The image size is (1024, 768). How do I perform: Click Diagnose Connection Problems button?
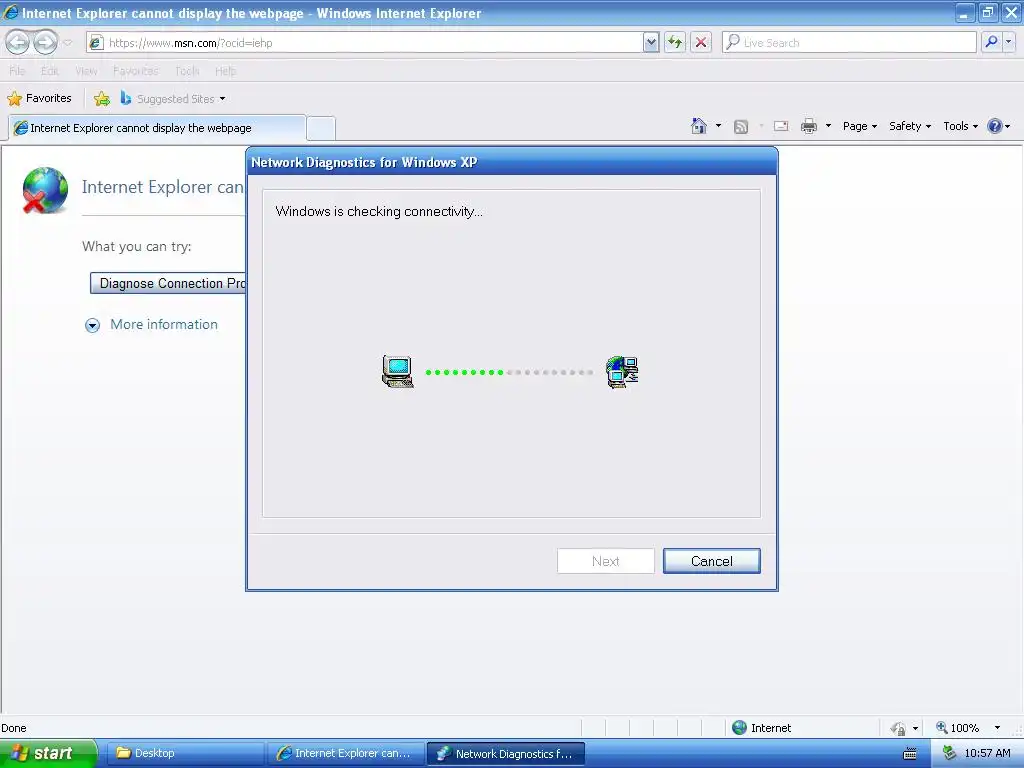pyautogui.click(x=168, y=283)
